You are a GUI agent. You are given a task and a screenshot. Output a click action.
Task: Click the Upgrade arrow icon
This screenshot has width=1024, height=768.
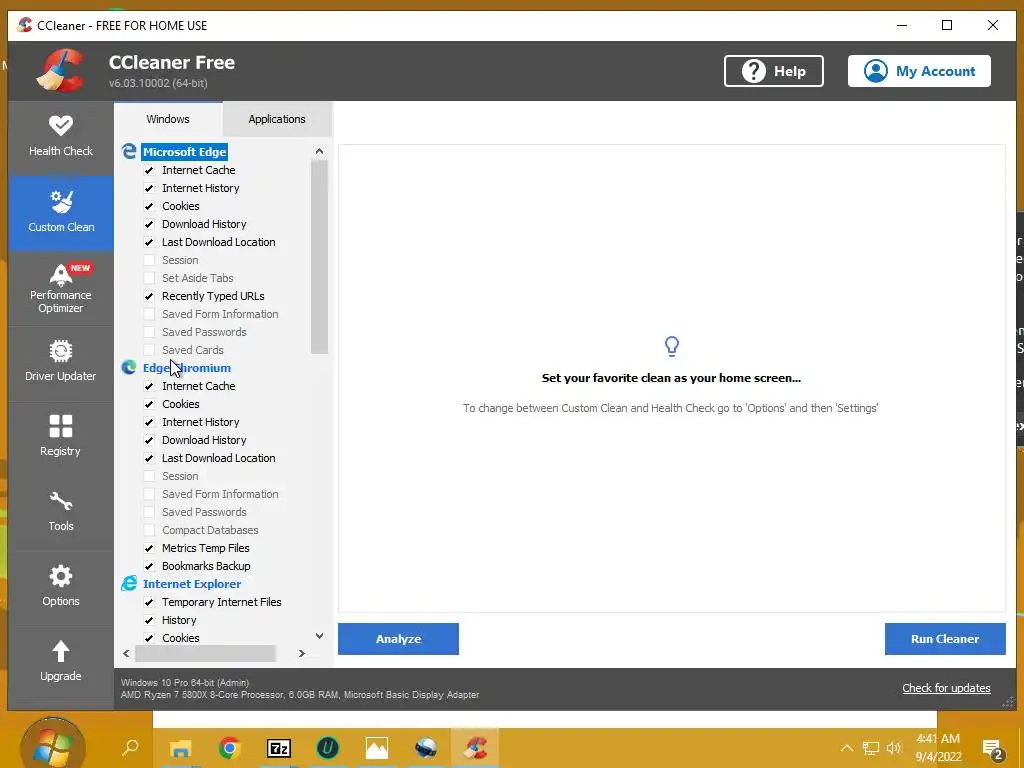(x=61, y=651)
